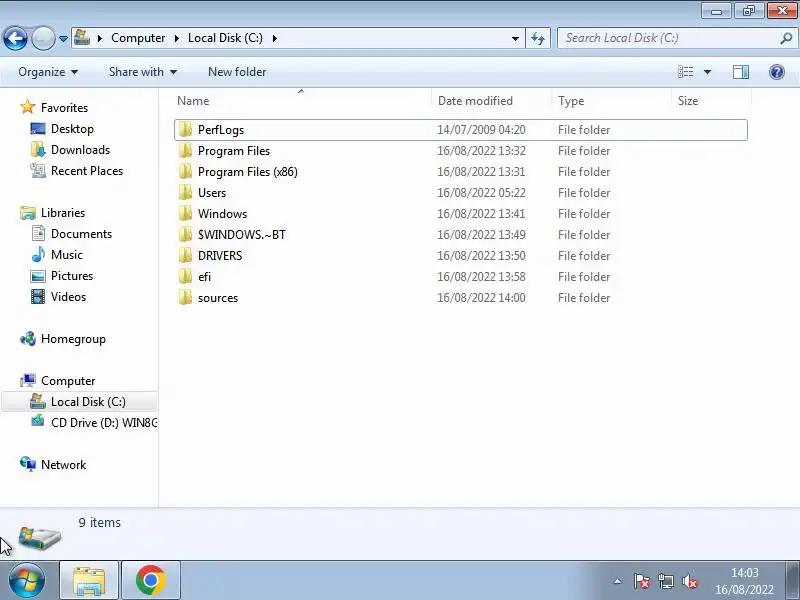Go back using the Back arrow button

point(15,38)
